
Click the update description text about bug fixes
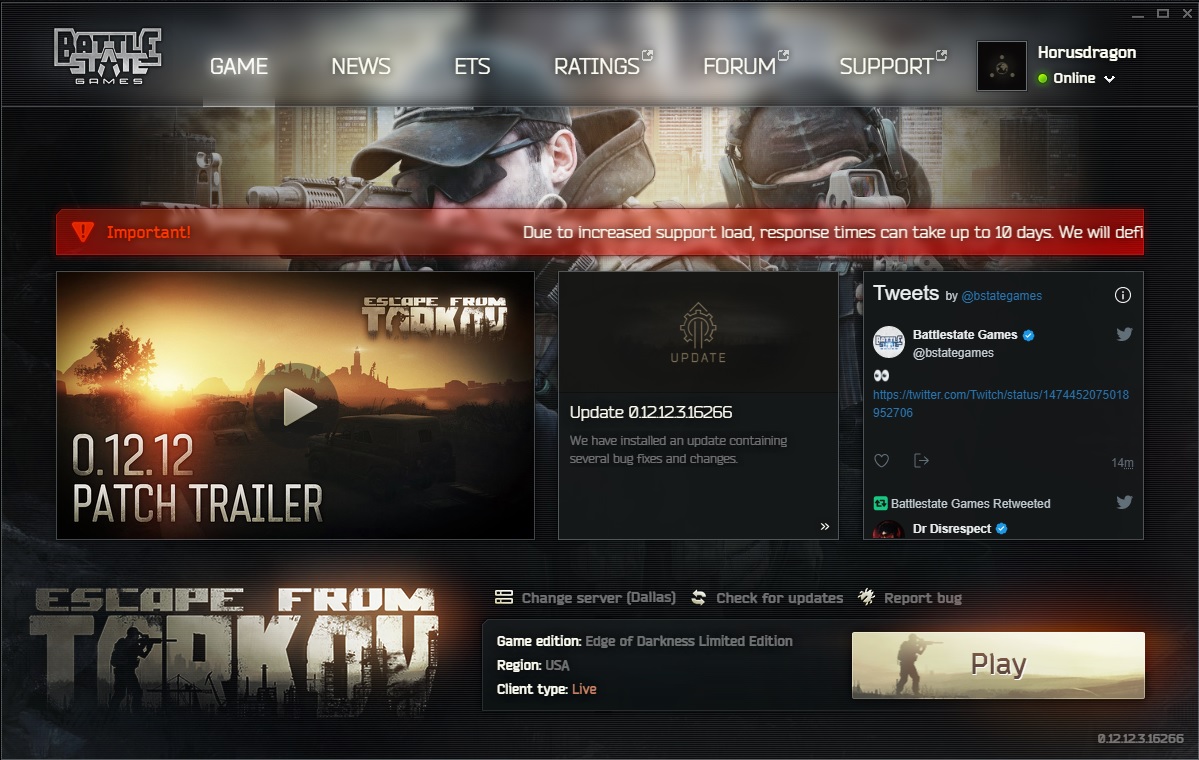[678, 450]
